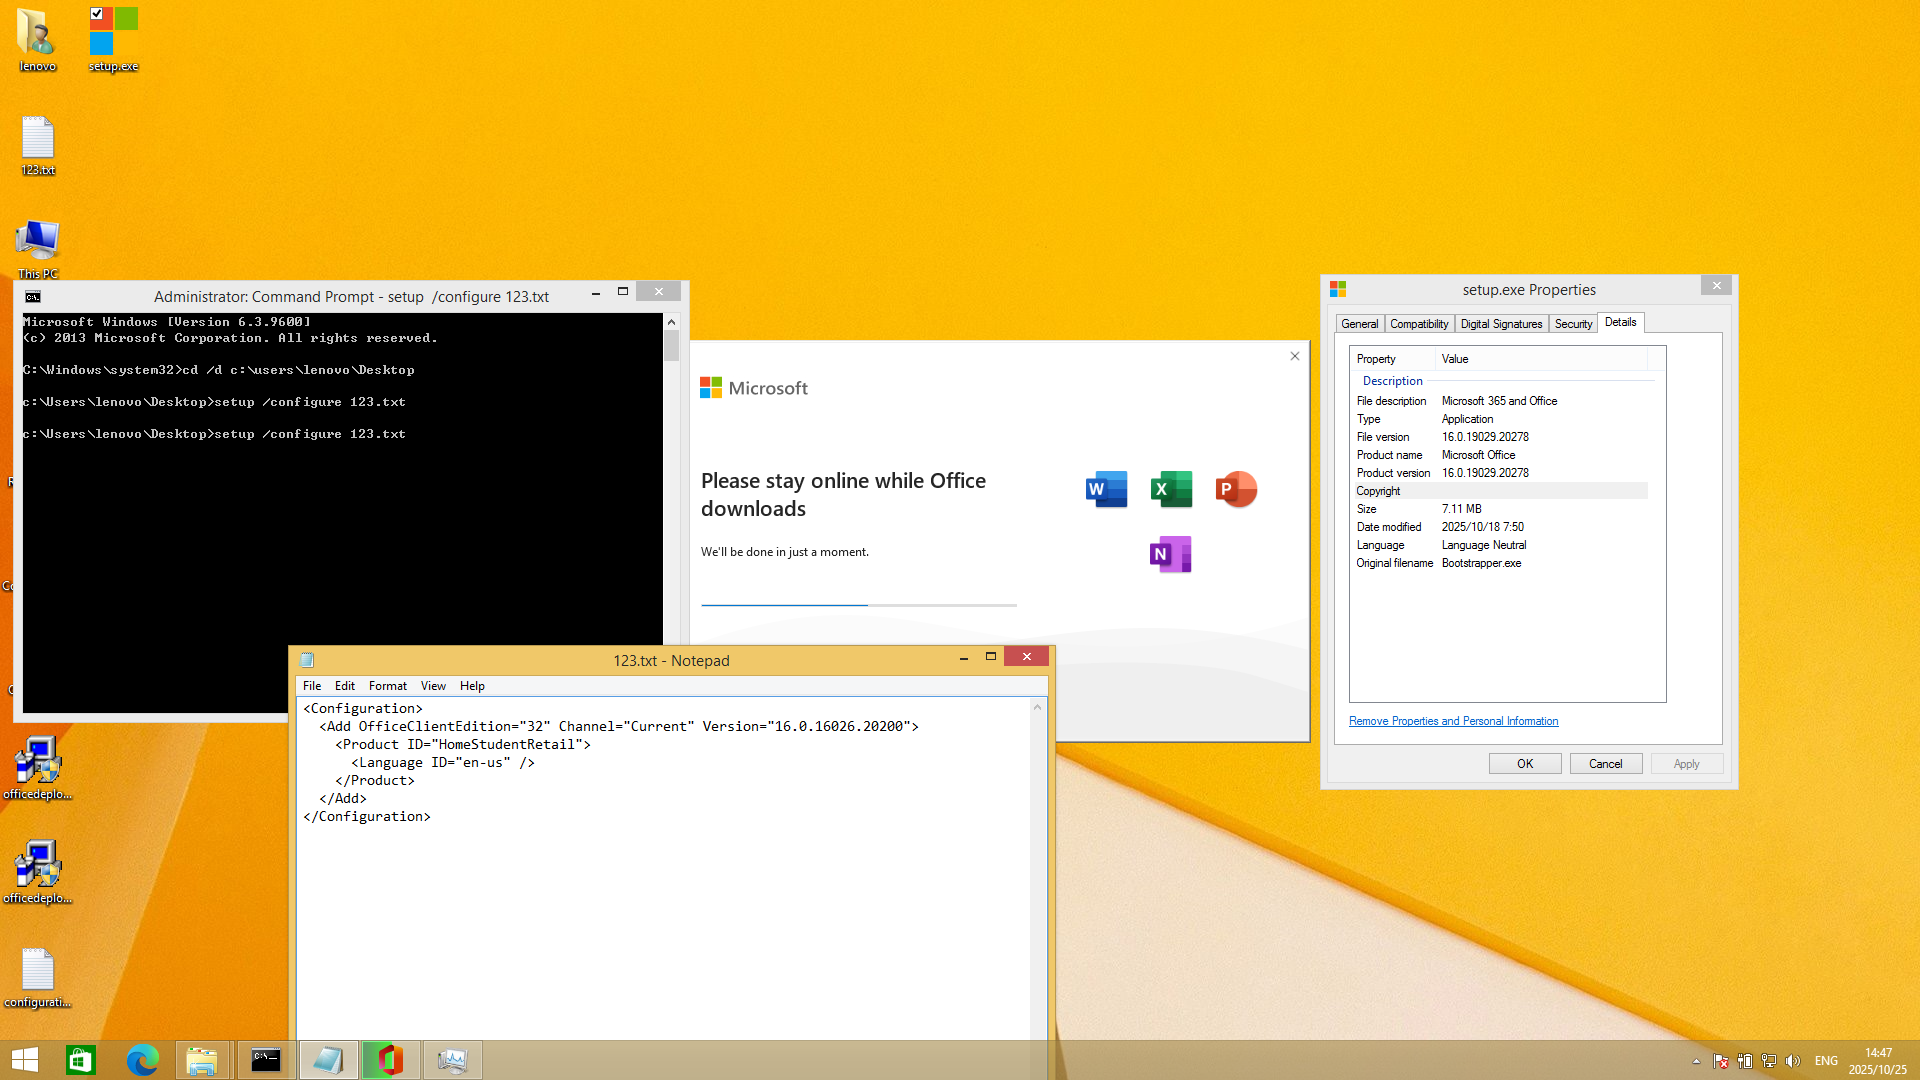Open the Microsoft Store taskbar icon
The width and height of the screenshot is (1920, 1080).
click(80, 1060)
